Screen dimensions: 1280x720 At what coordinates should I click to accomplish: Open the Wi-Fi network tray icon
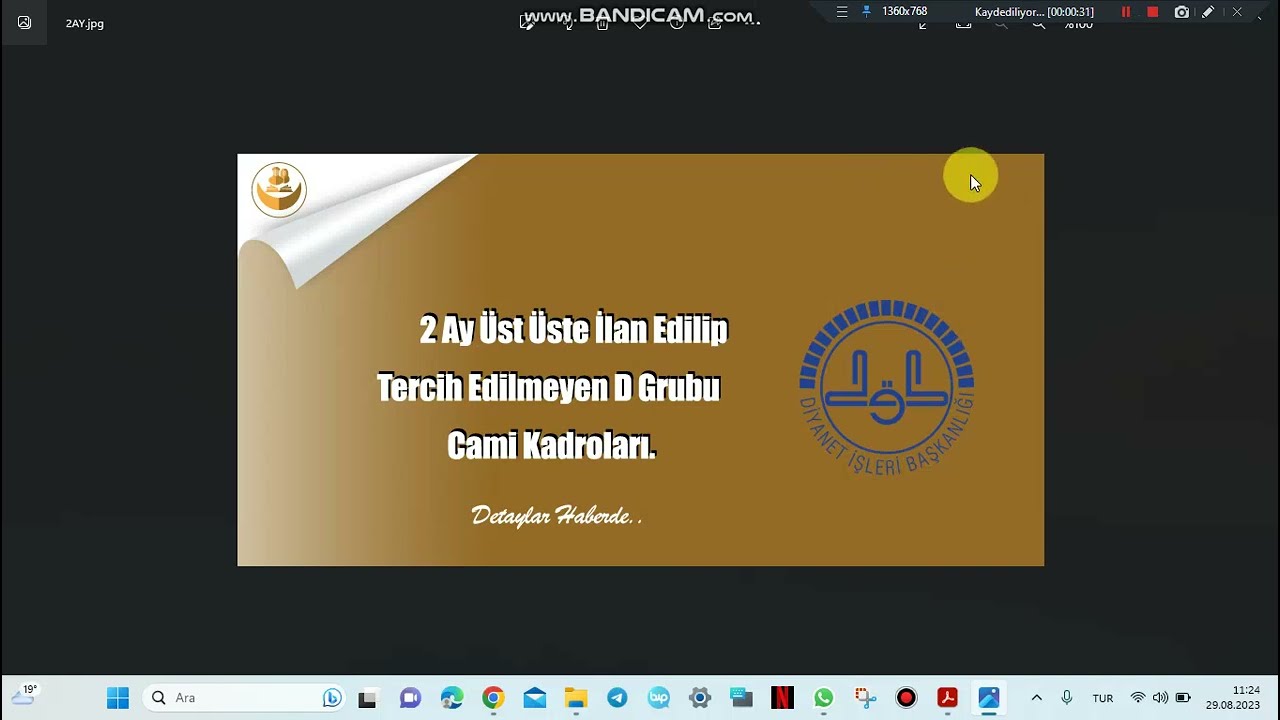pyautogui.click(x=1138, y=698)
